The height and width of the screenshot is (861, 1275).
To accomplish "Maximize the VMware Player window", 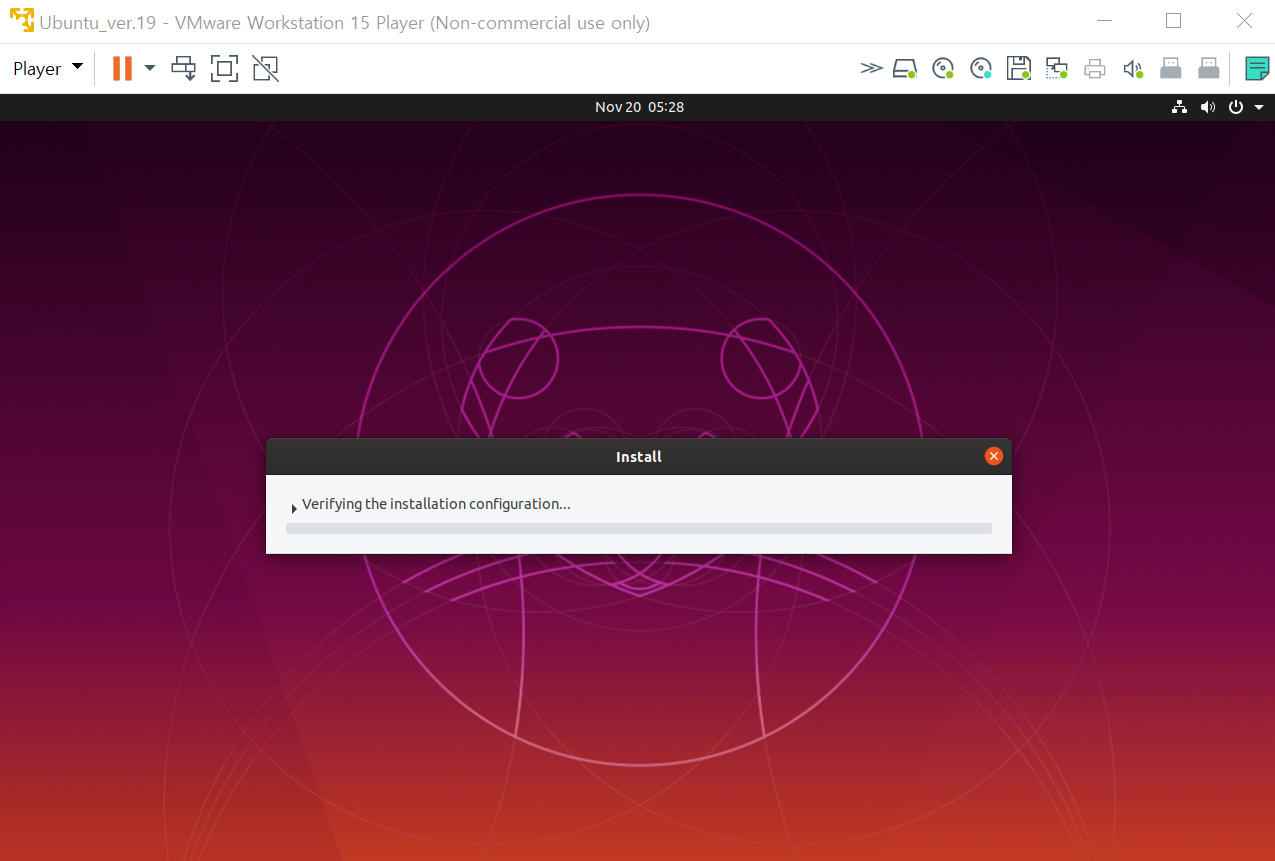I will [x=1173, y=21].
